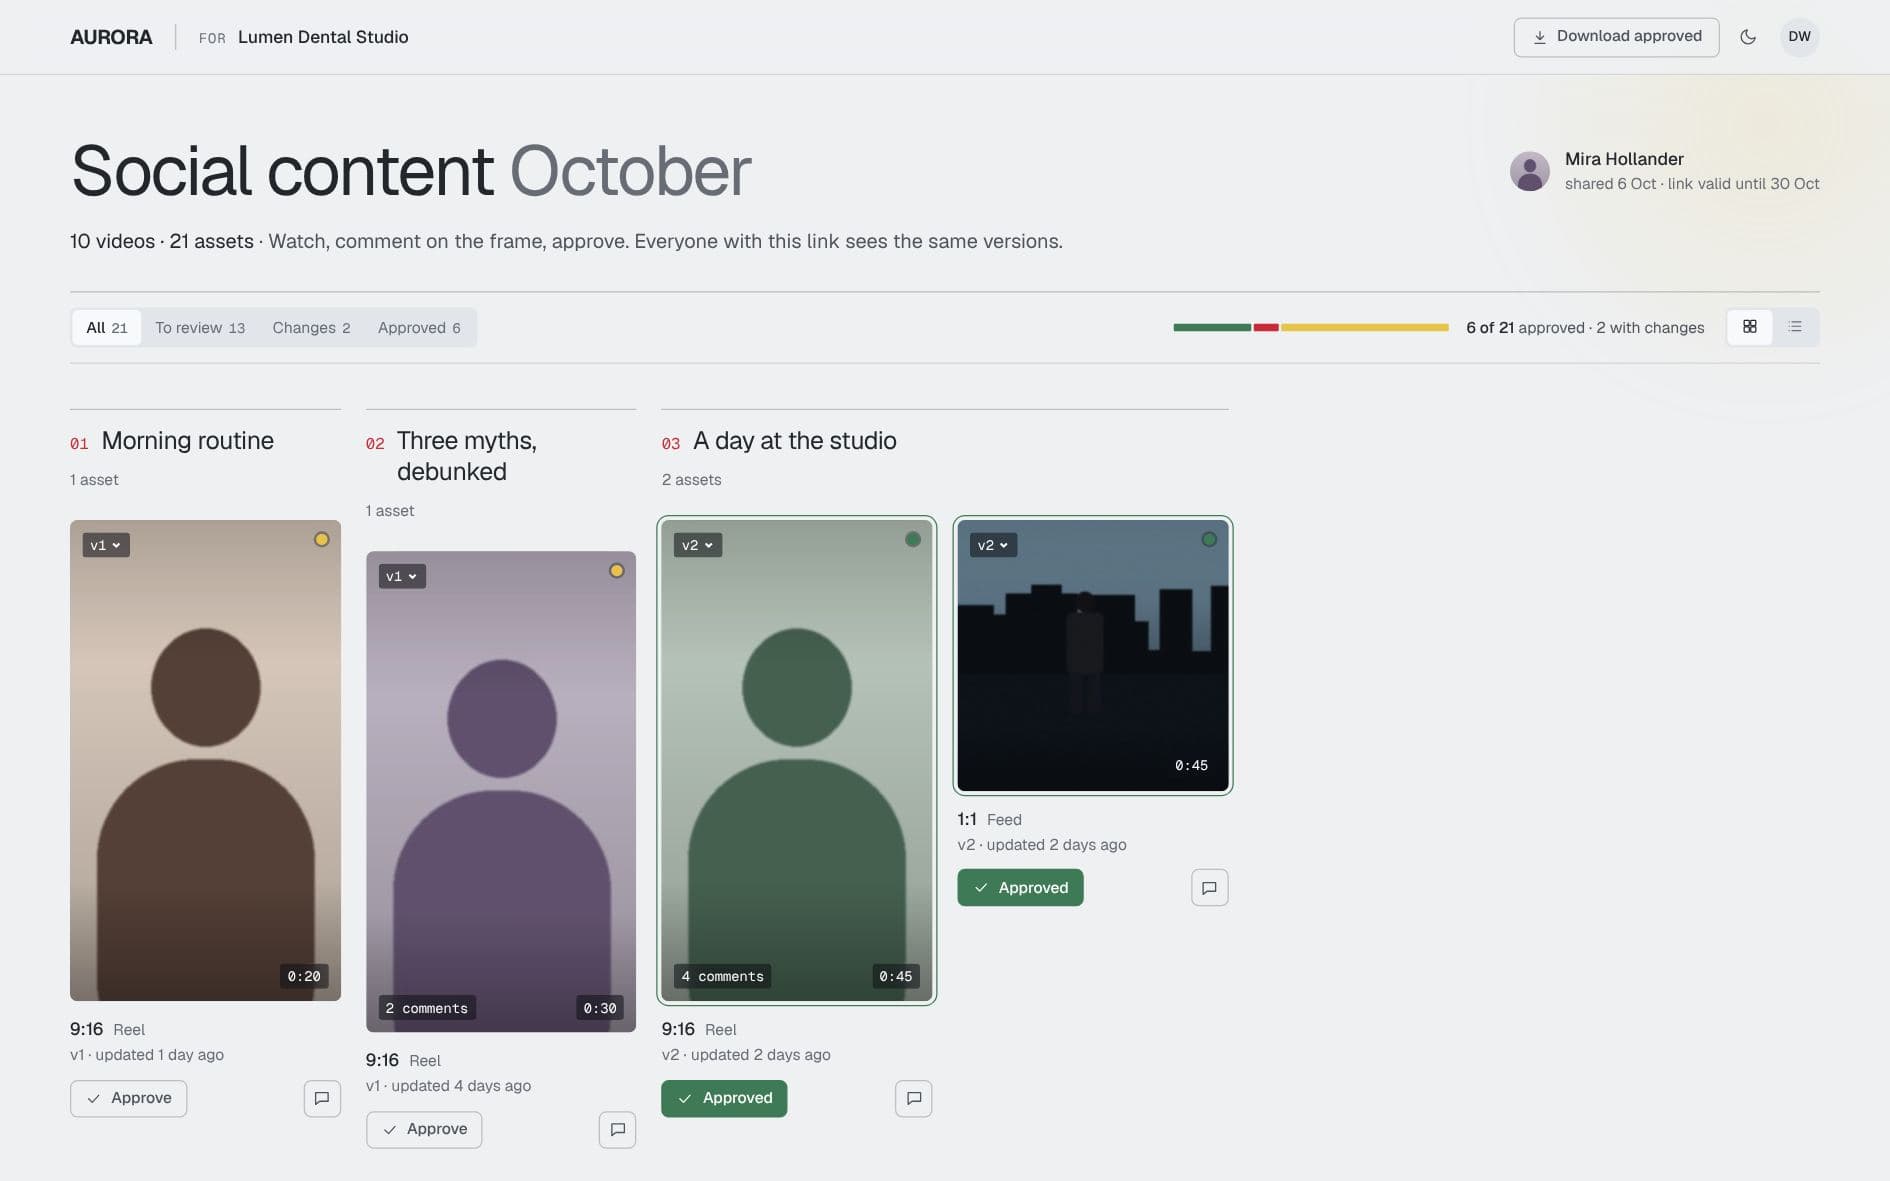Screen dimensions: 1890x1181
Task: Open version dropdown on Morning routine thumbnail
Action: pyautogui.click(x=106, y=545)
